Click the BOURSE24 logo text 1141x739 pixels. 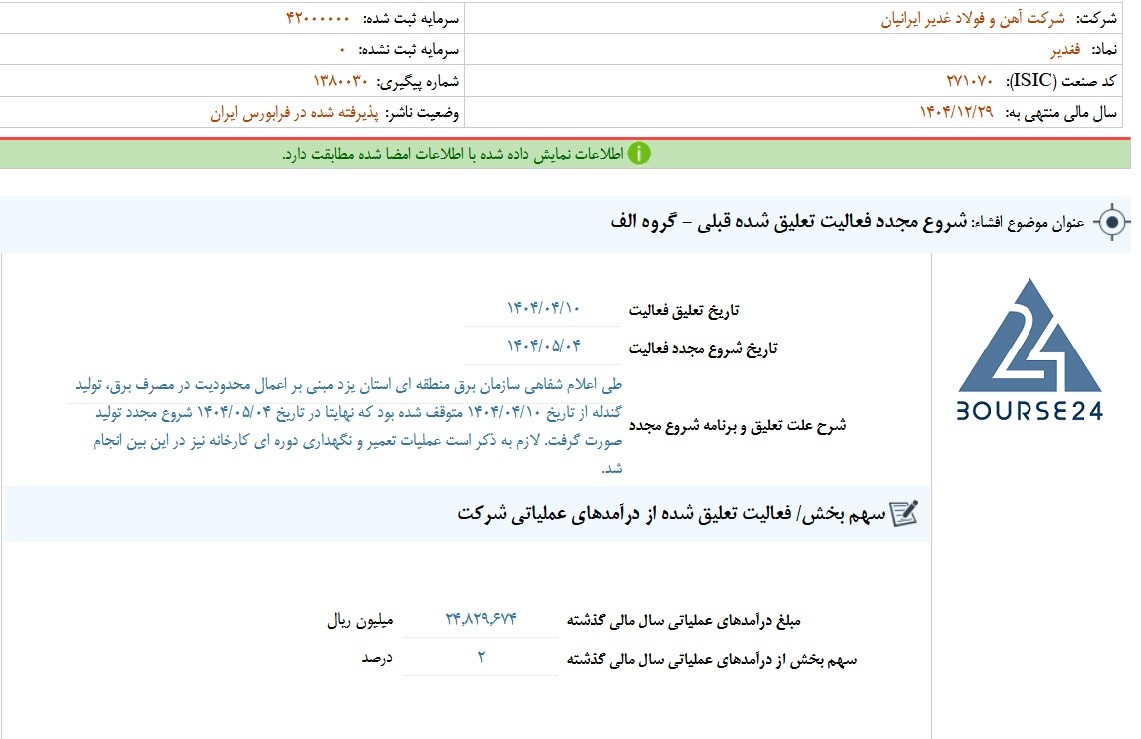(x=1030, y=411)
